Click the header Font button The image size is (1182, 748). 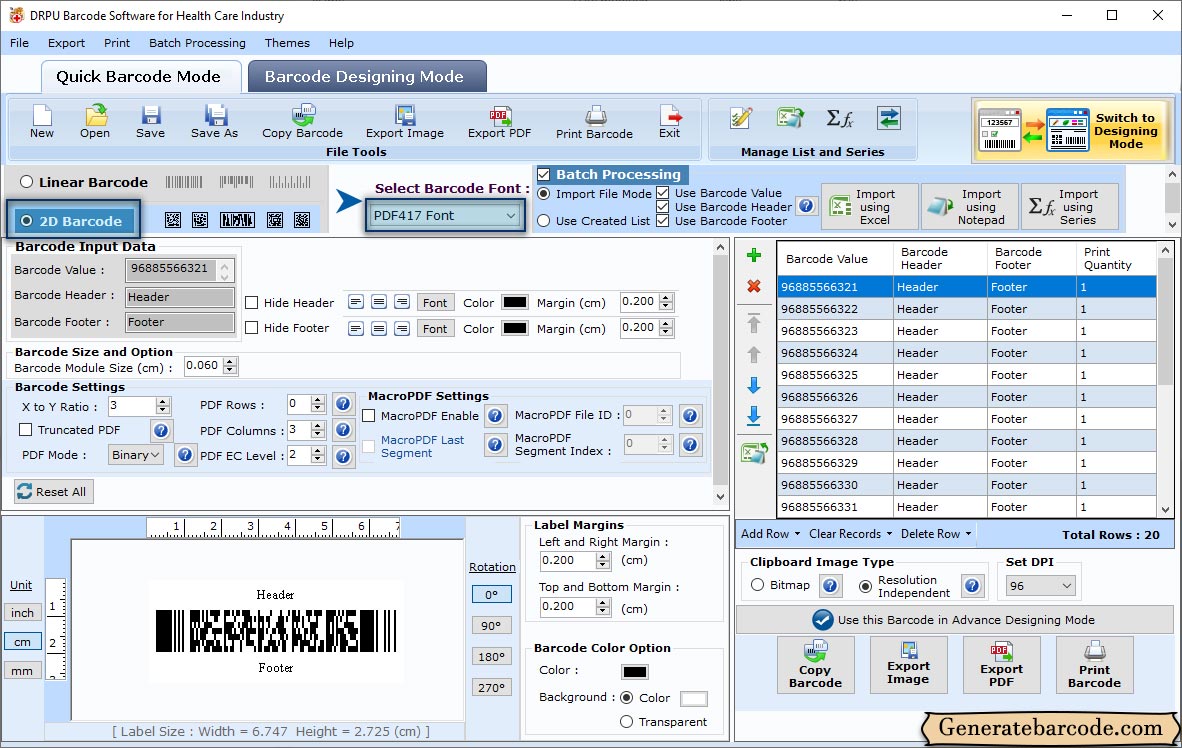pos(435,302)
